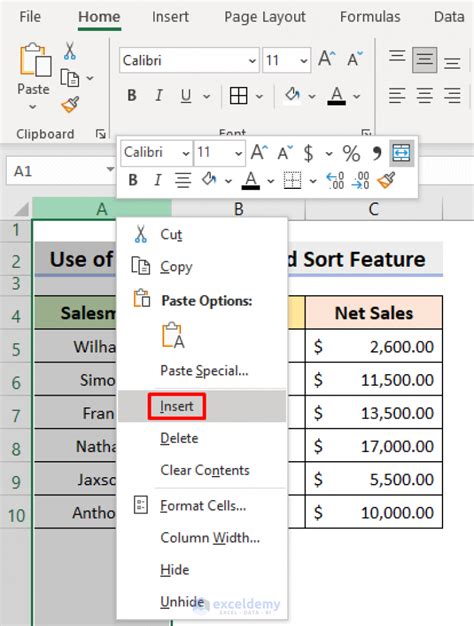
Task: Toggle Bold in the ribbon Font group
Action: click(x=132, y=96)
